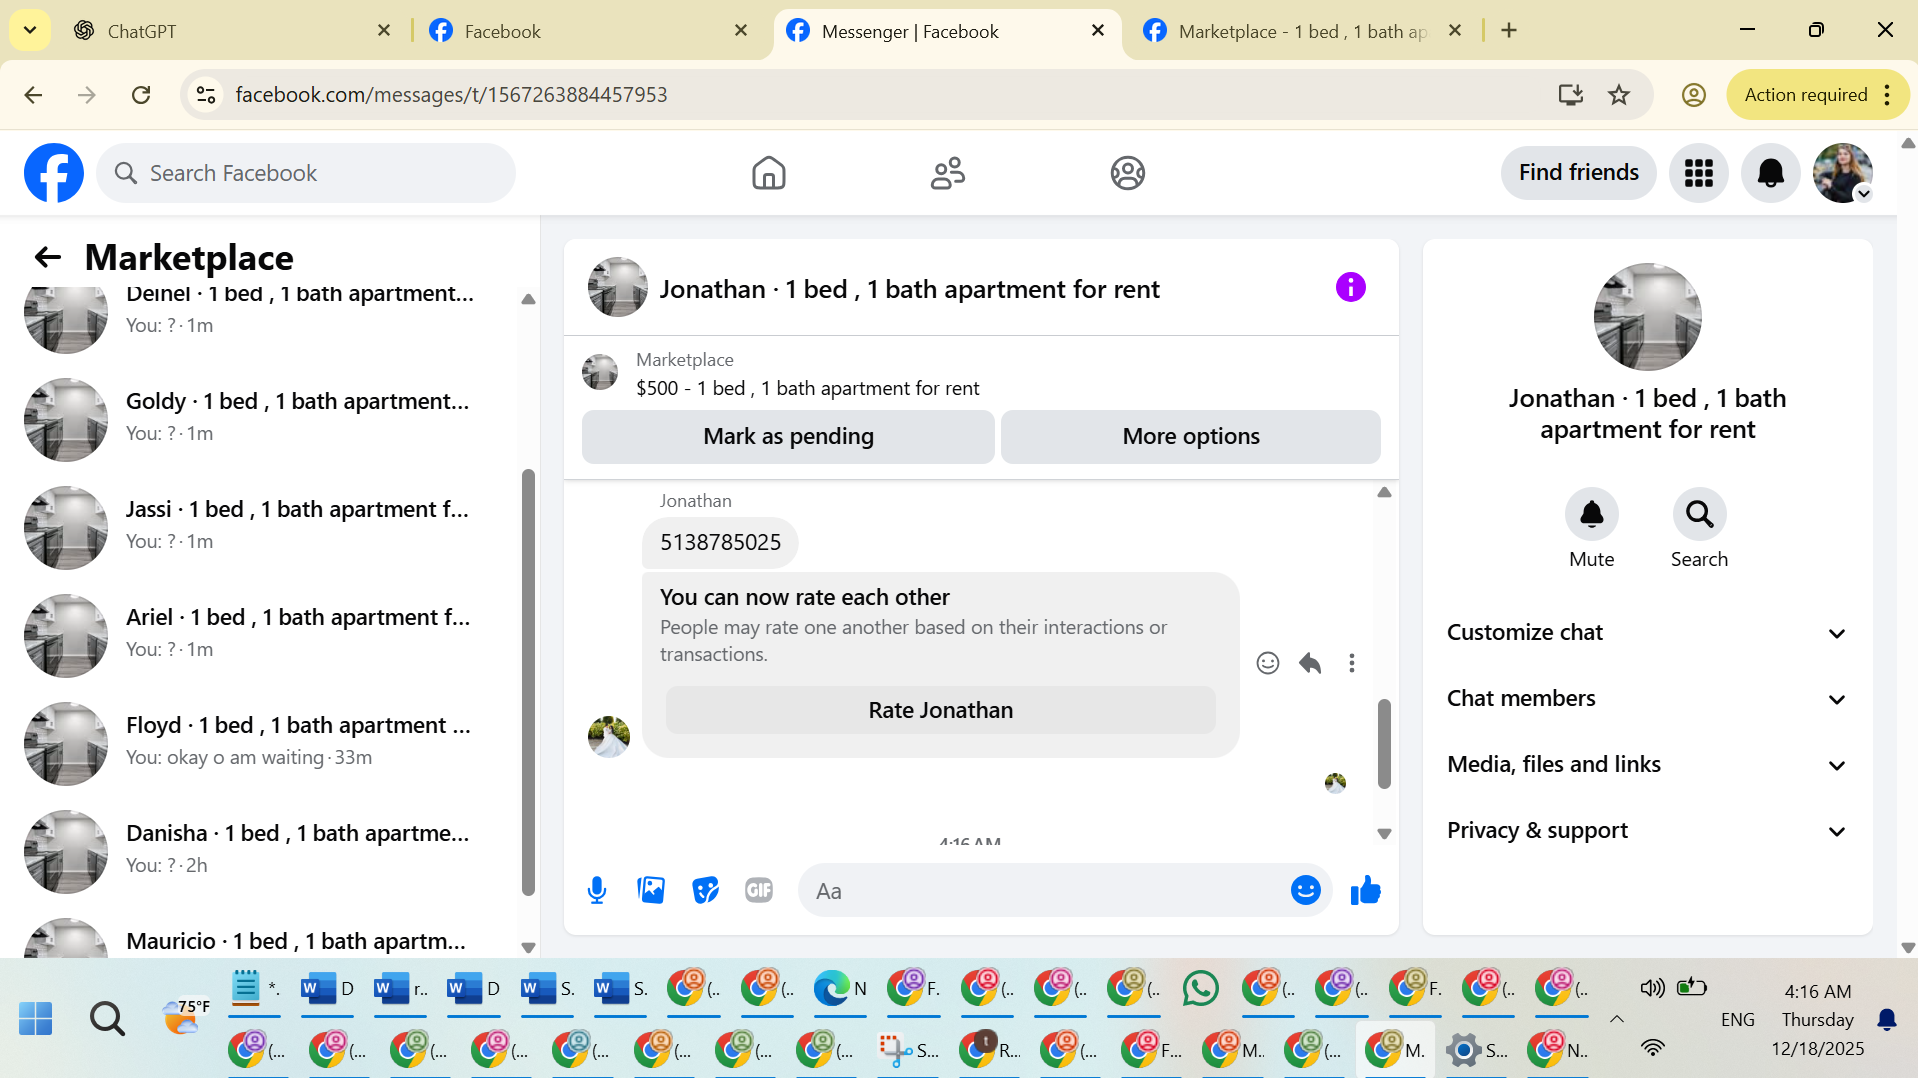Click the chat list scrollbar

[528, 682]
